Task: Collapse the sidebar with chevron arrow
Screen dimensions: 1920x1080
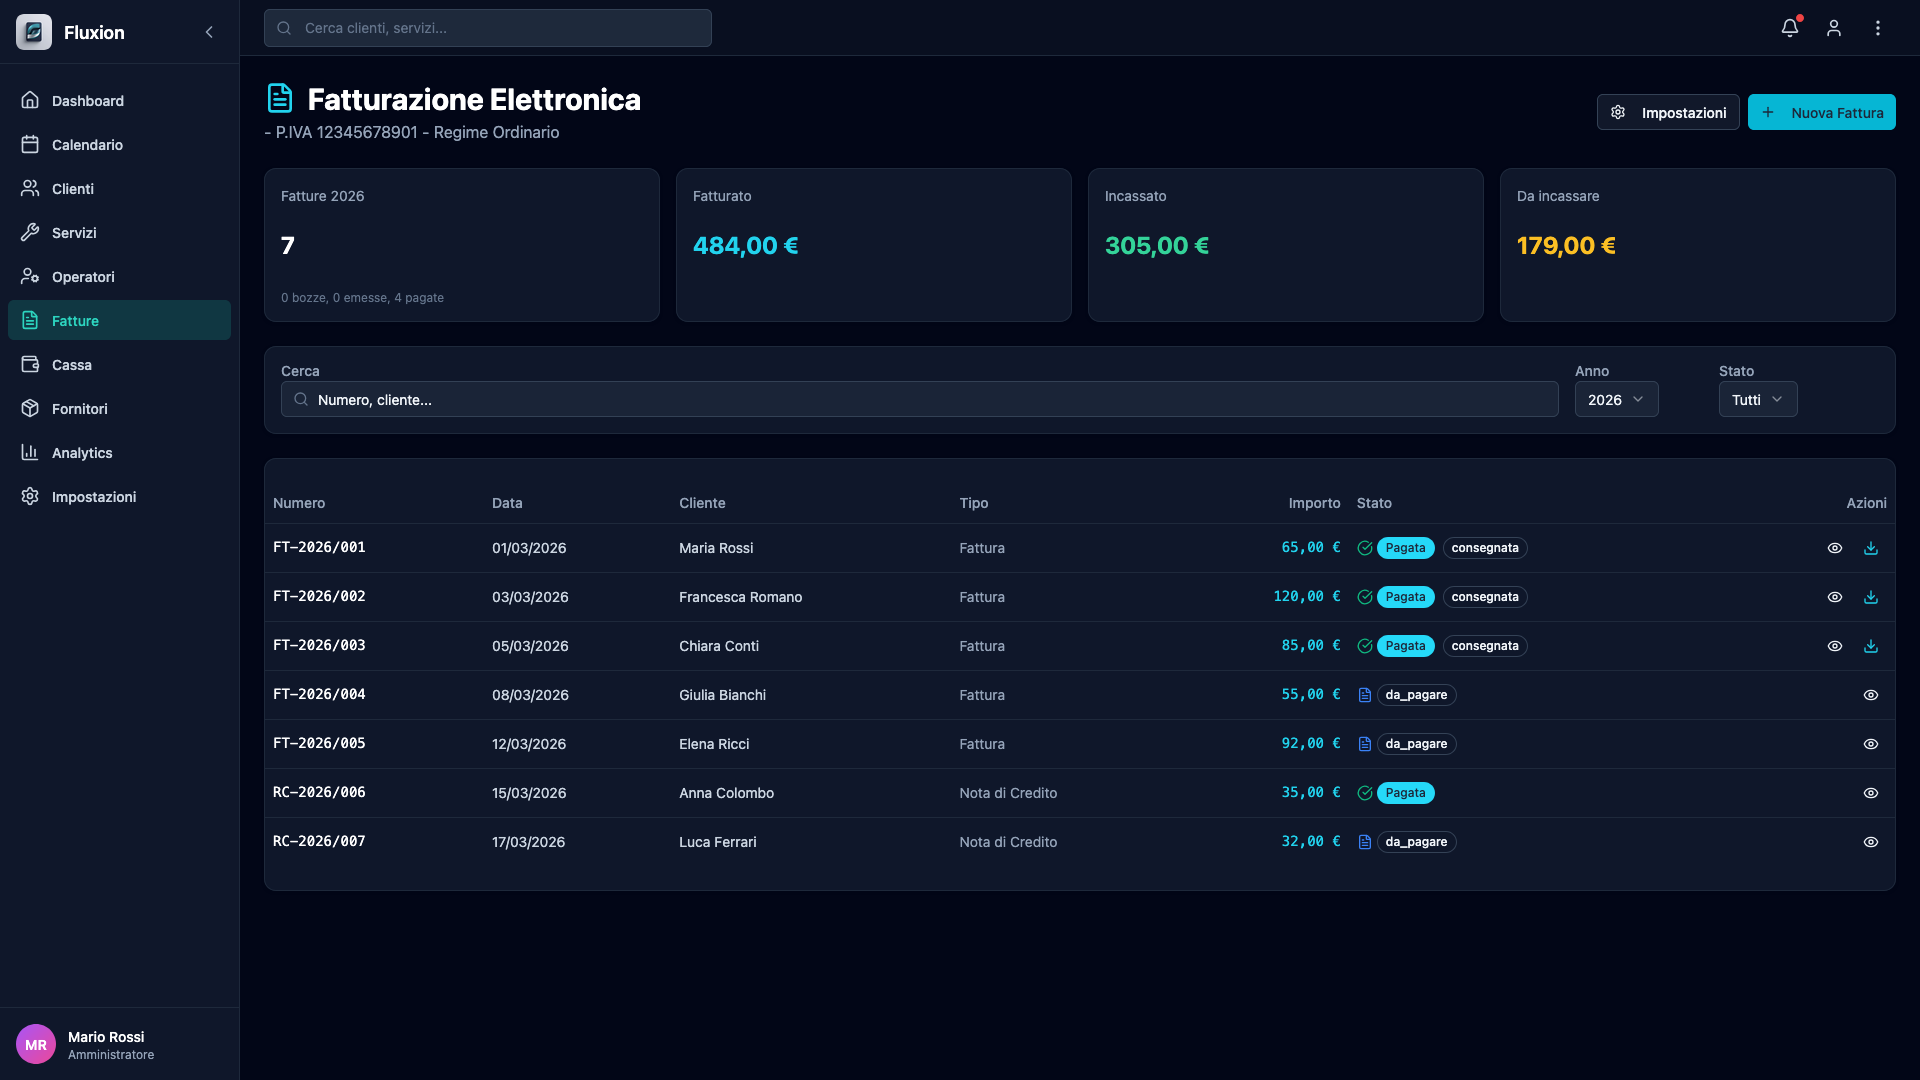Action: (x=209, y=32)
